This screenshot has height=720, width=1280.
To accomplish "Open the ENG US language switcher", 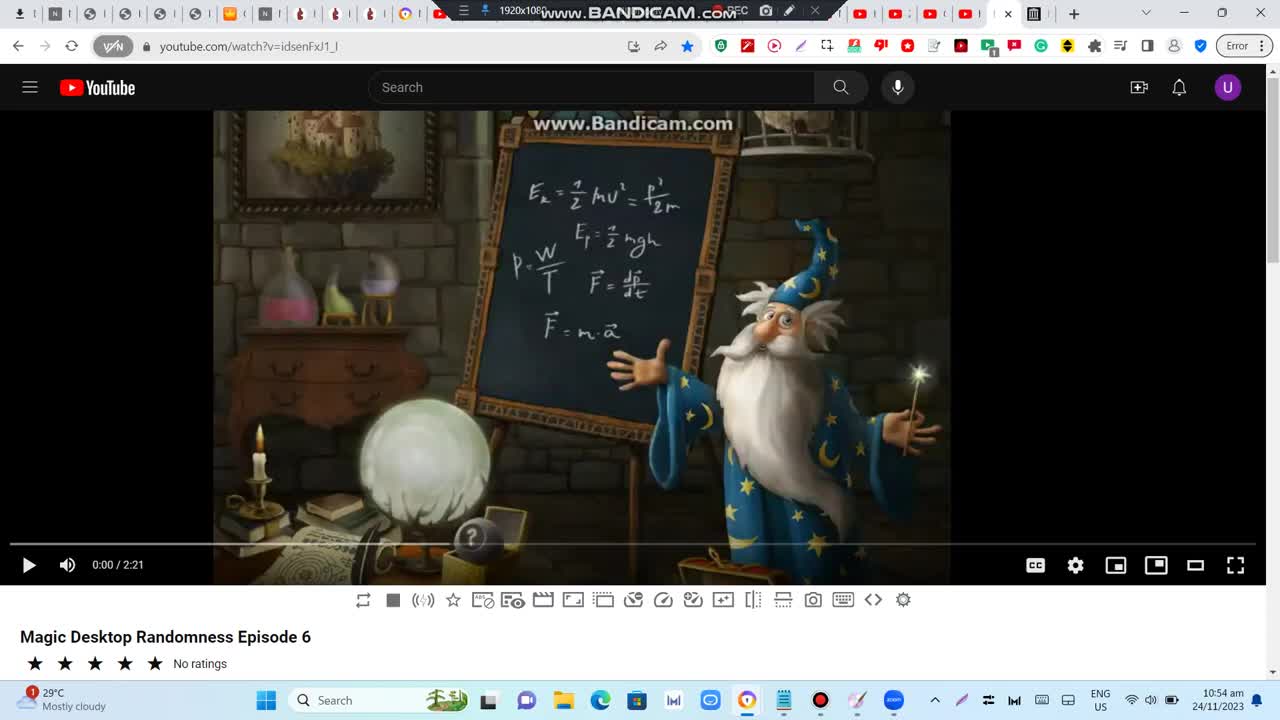I will click(x=1100, y=700).
